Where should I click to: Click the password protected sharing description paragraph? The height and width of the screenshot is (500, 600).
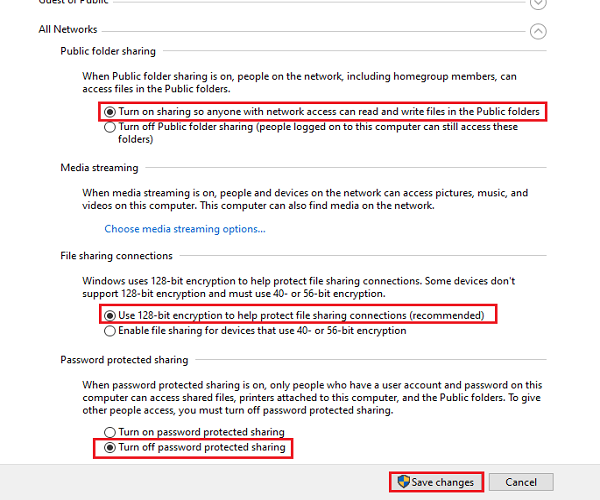pyautogui.click(x=312, y=397)
